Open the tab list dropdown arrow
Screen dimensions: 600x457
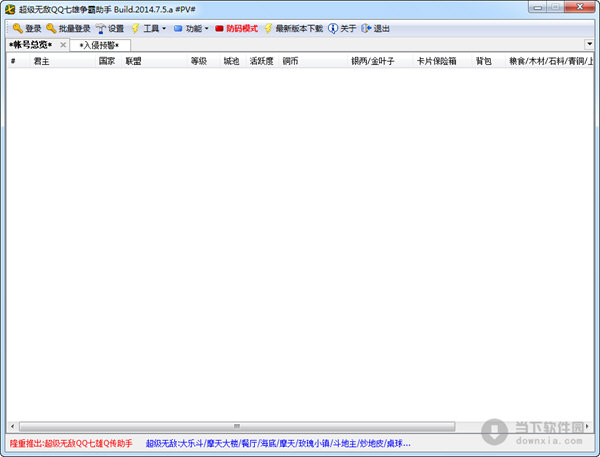tap(589, 44)
